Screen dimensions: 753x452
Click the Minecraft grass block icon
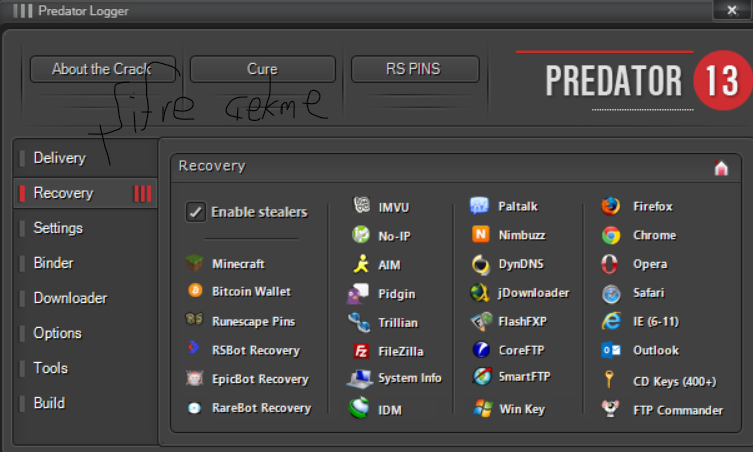click(194, 263)
